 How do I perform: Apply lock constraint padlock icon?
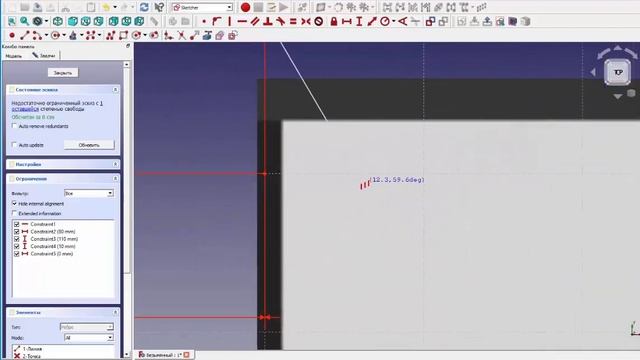[333, 21]
